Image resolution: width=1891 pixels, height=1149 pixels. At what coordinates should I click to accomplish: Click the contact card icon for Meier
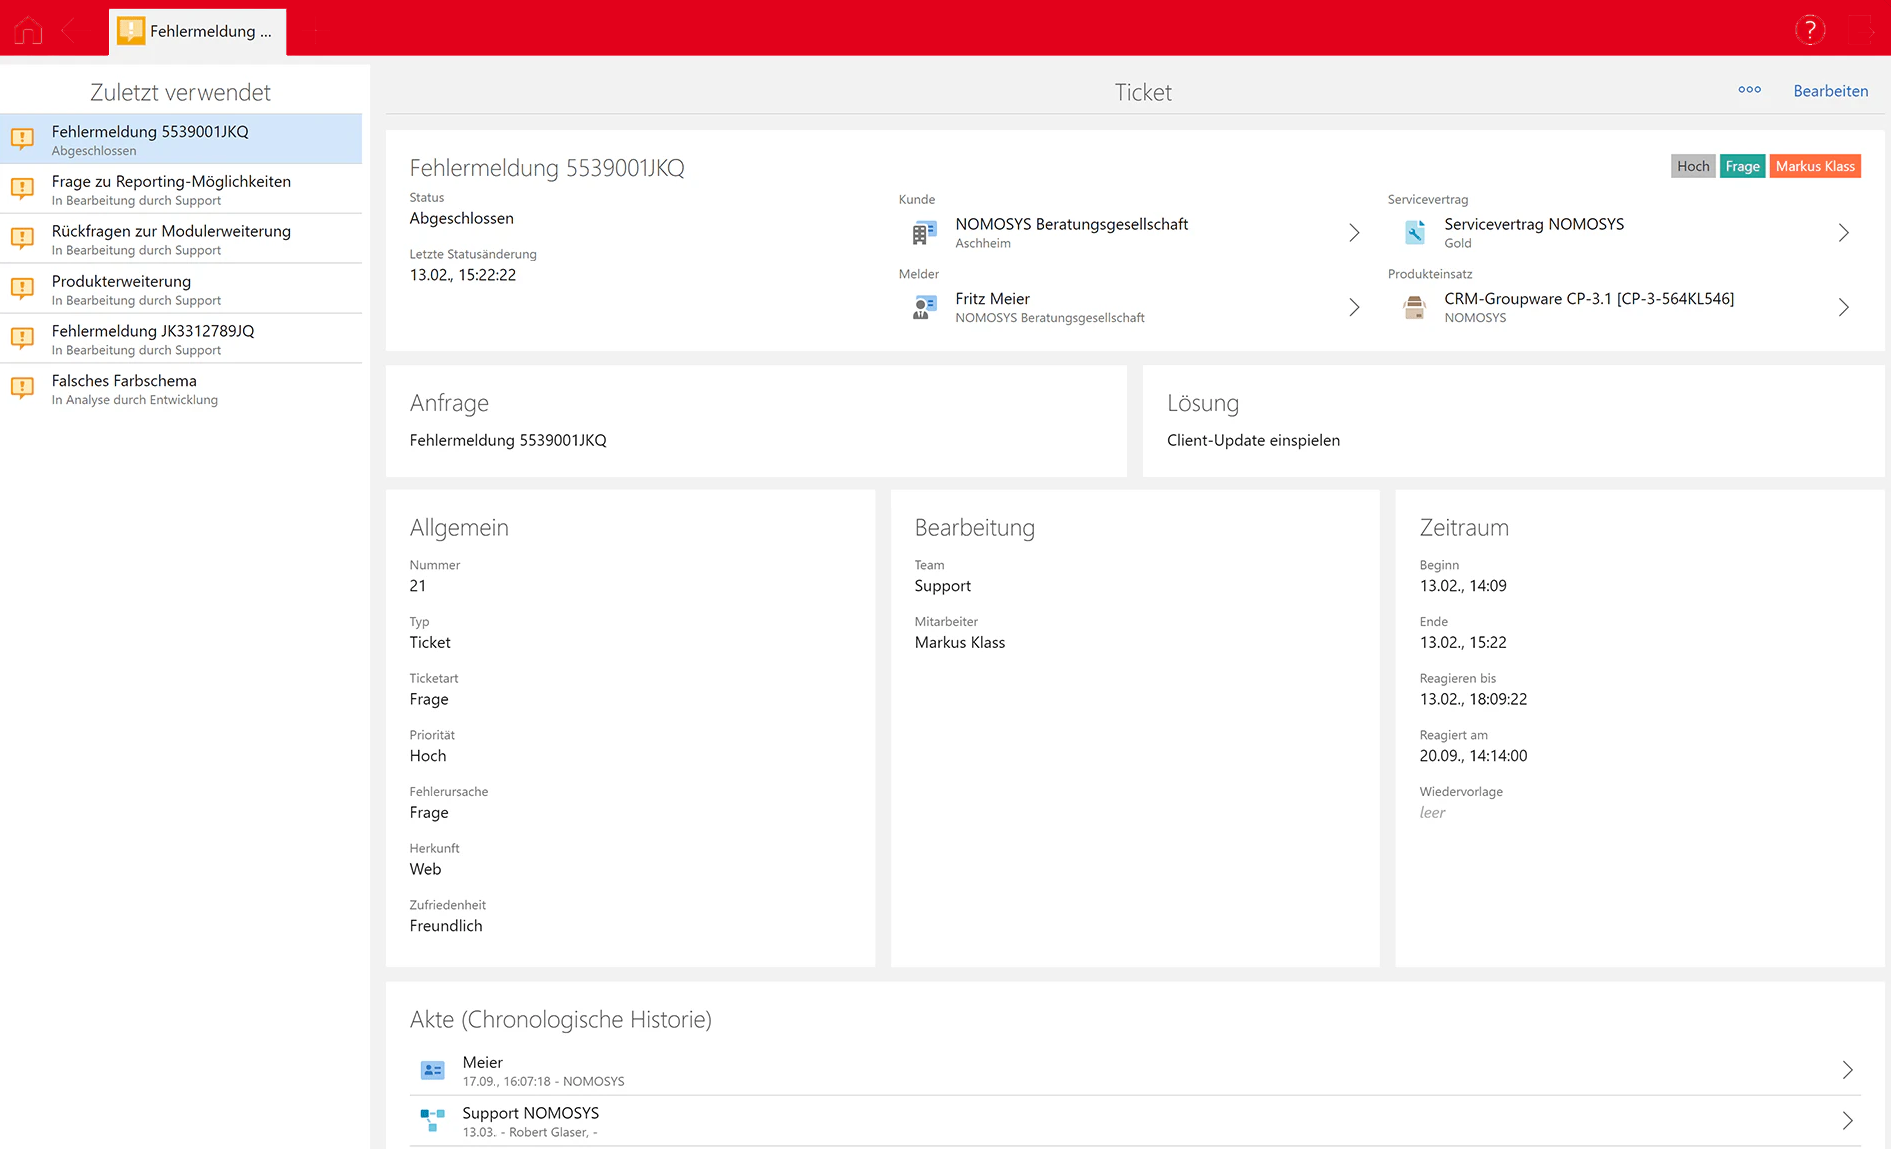432,1070
